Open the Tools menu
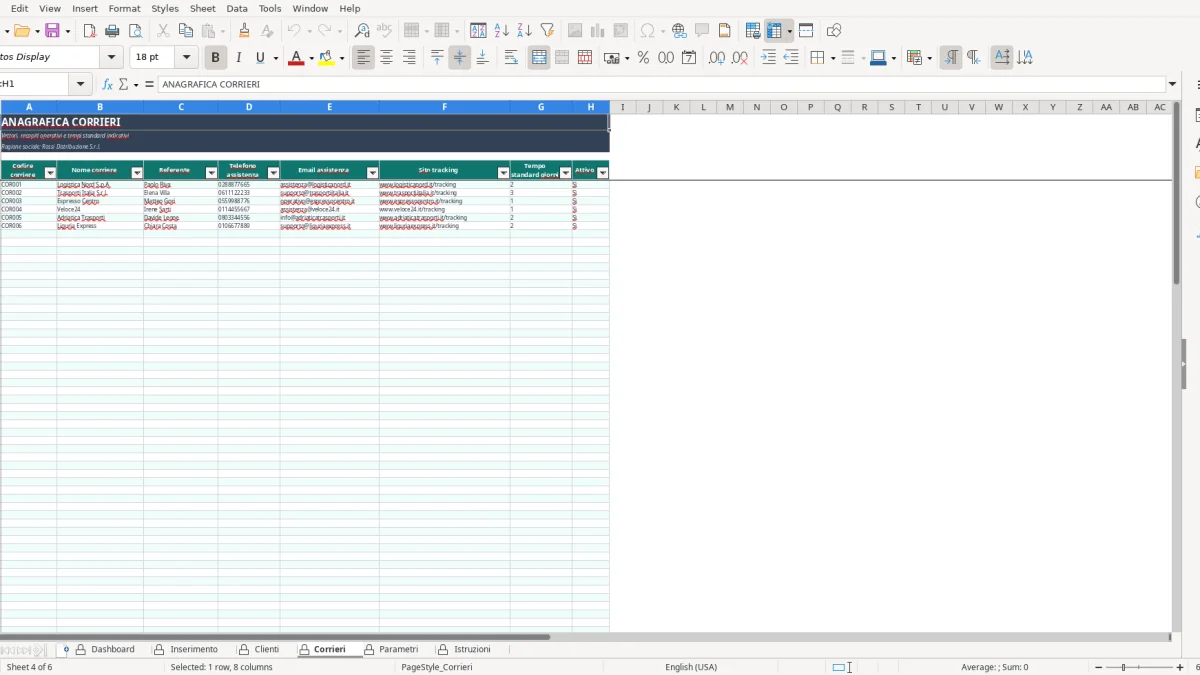Image resolution: width=1200 pixels, height=675 pixels. (270, 8)
